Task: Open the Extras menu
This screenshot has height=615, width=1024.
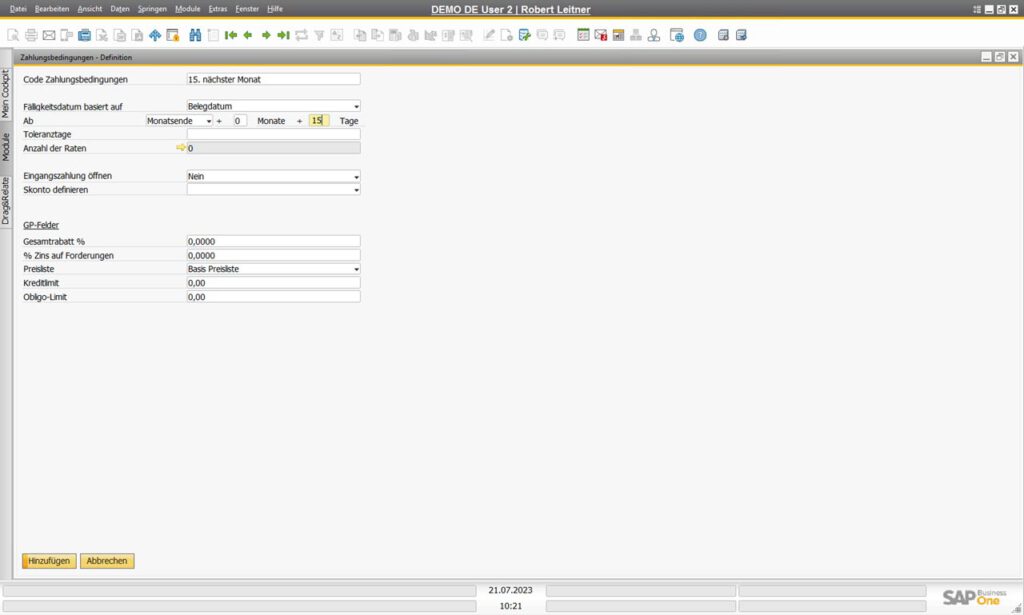Action: (x=217, y=9)
